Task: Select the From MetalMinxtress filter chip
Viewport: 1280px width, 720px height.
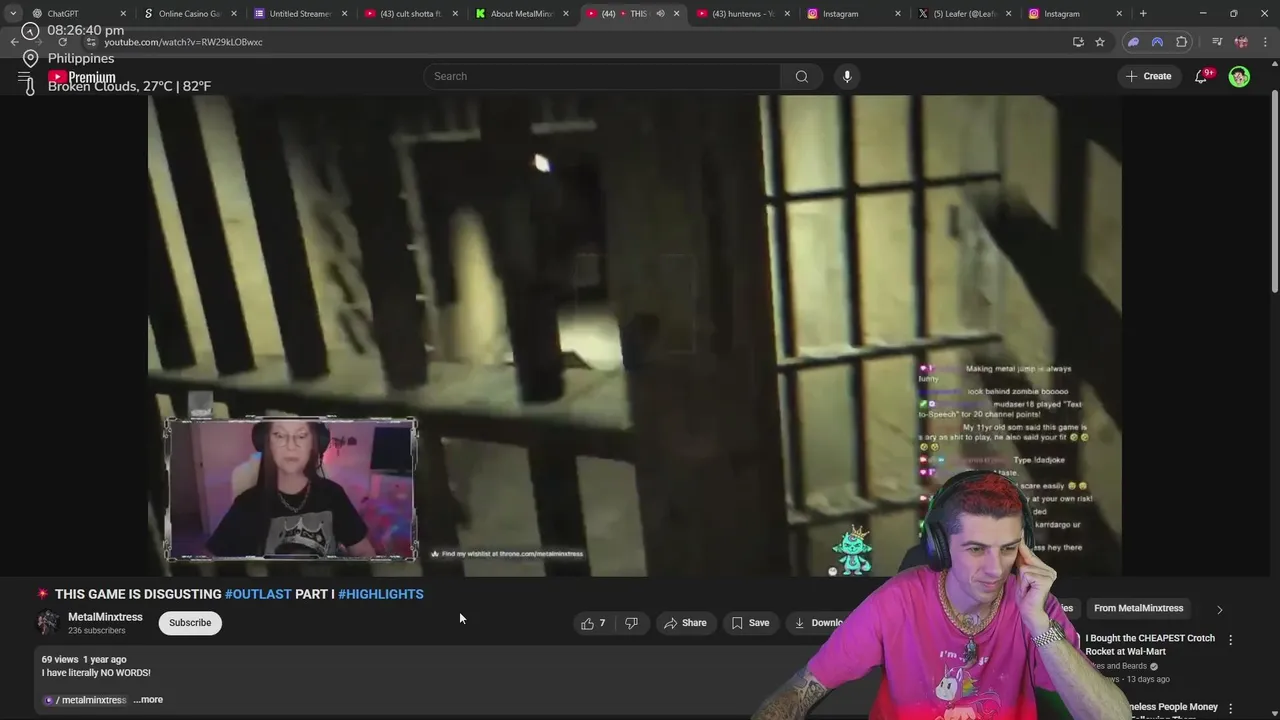Action: (x=1138, y=608)
